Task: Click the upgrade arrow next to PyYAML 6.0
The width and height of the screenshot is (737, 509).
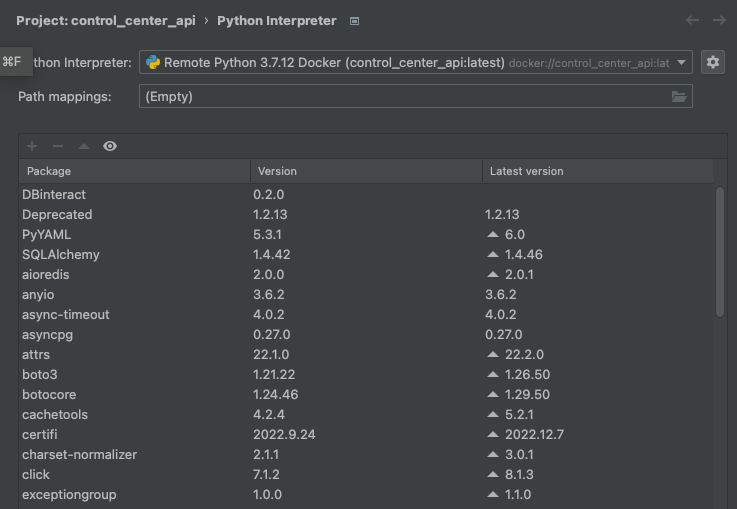Action: point(493,234)
